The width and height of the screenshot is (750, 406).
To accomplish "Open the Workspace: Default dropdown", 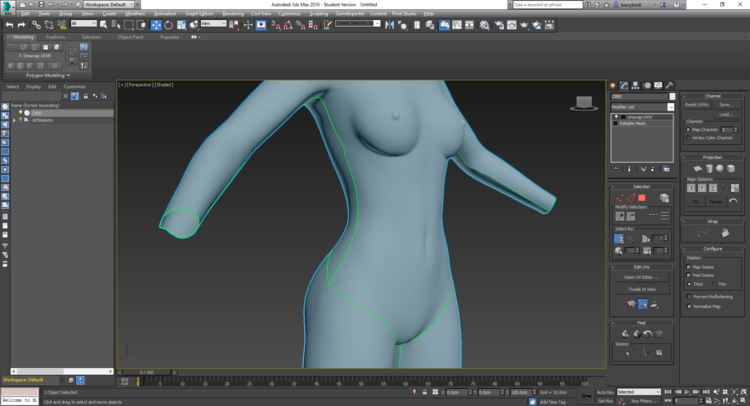I will [111, 4].
